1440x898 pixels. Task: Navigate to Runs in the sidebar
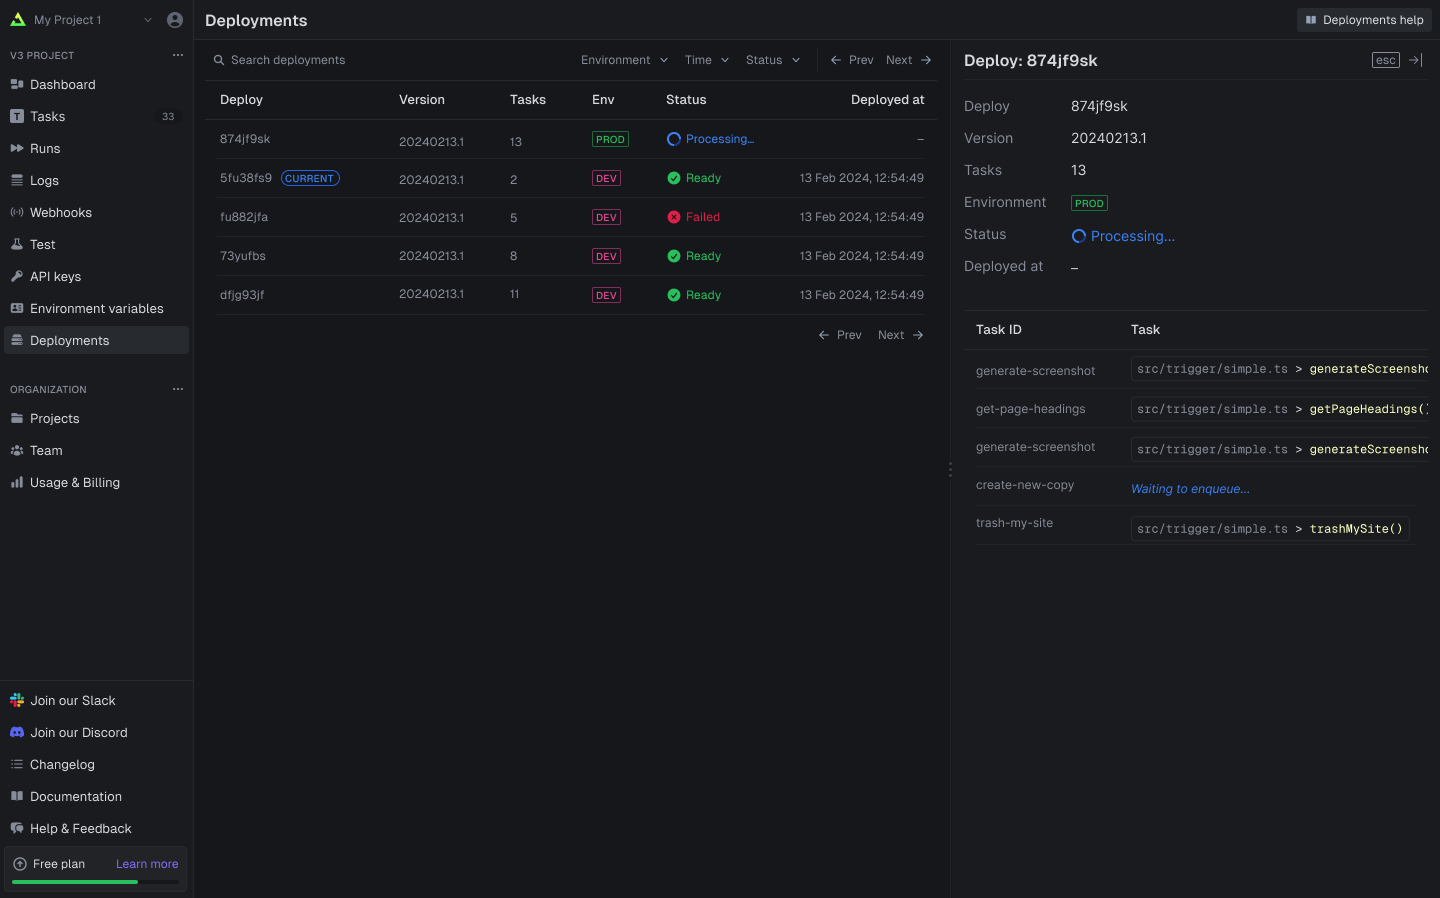[x=45, y=149]
